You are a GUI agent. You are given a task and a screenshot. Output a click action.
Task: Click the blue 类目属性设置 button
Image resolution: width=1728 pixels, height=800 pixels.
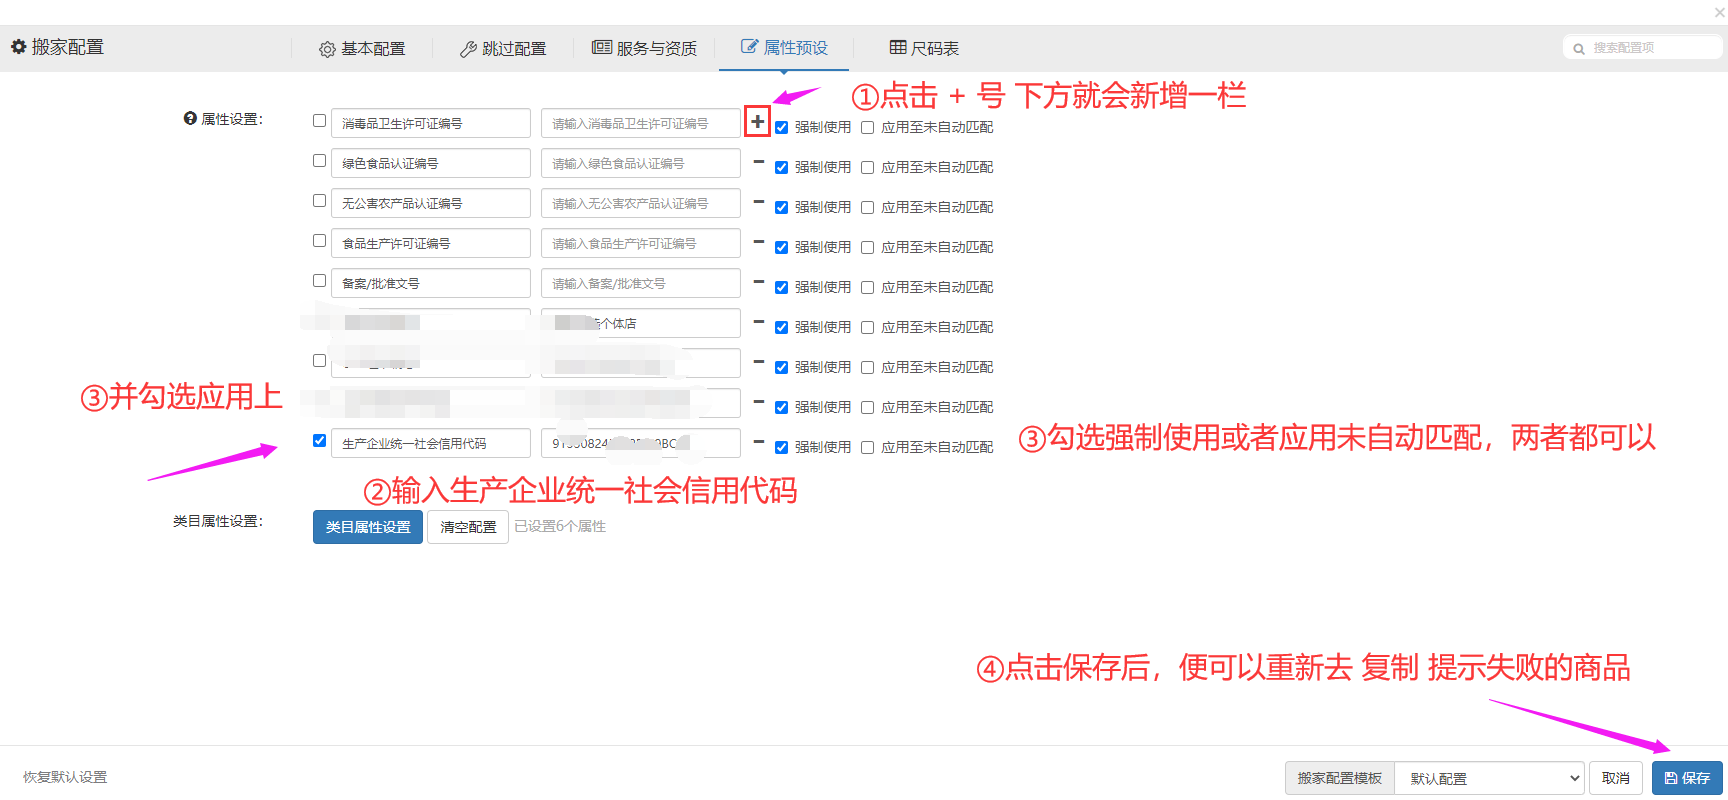367,527
